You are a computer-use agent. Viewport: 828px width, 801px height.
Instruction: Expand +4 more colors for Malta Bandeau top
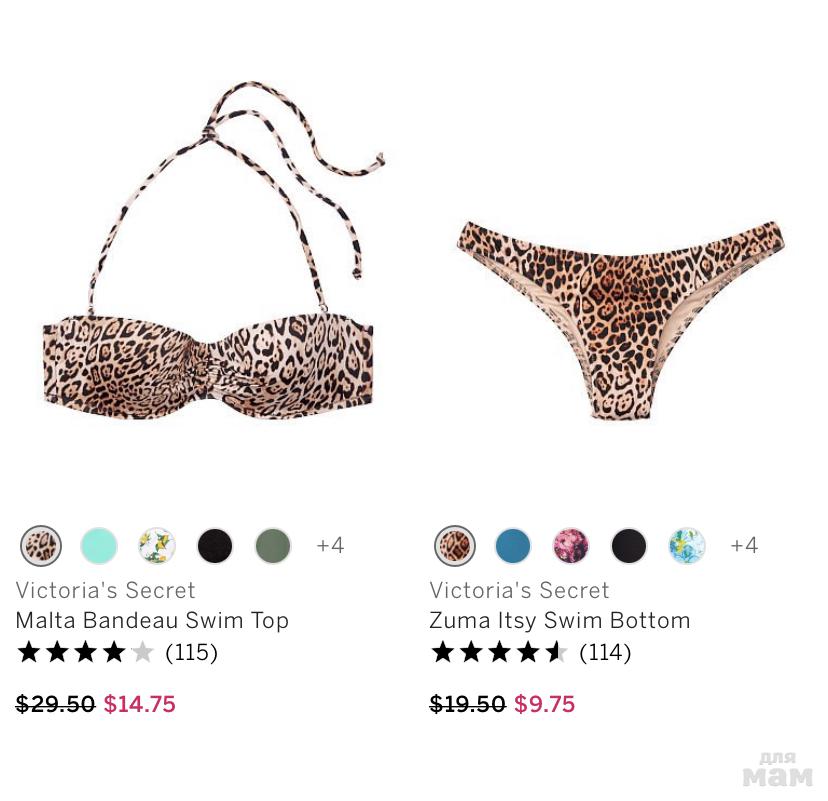330,545
